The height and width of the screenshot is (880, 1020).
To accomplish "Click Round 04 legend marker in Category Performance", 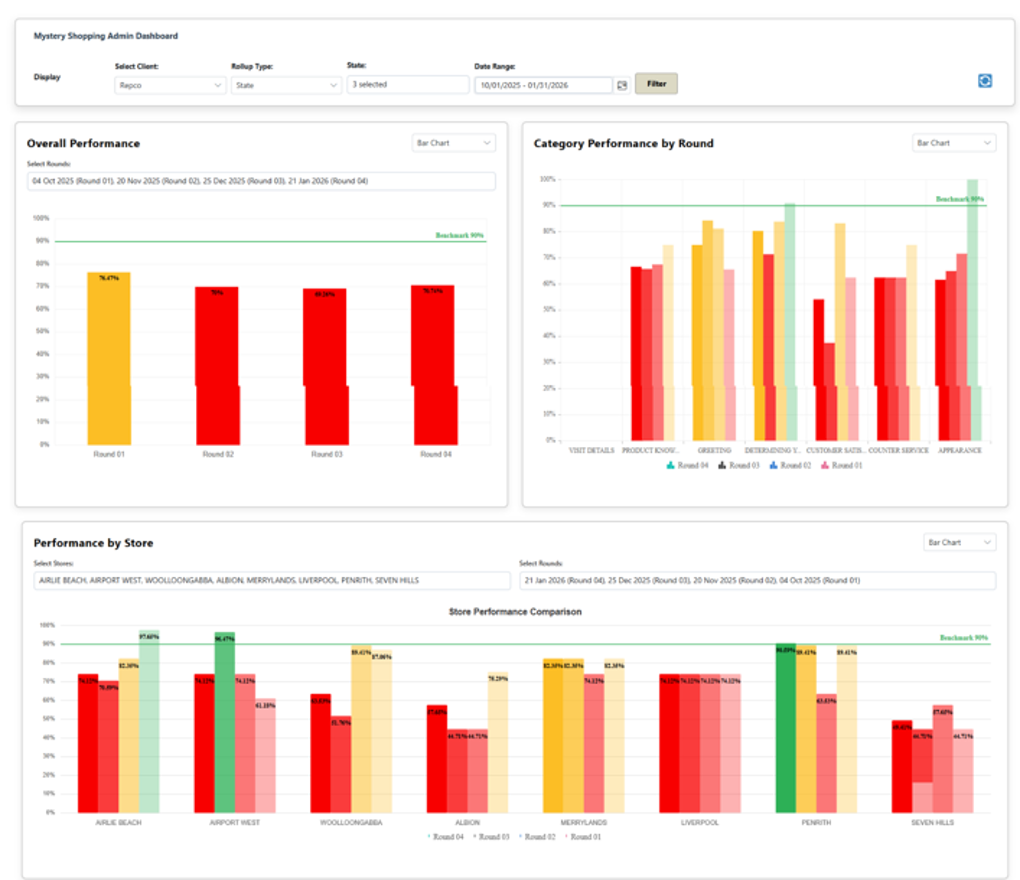I will [x=670, y=465].
